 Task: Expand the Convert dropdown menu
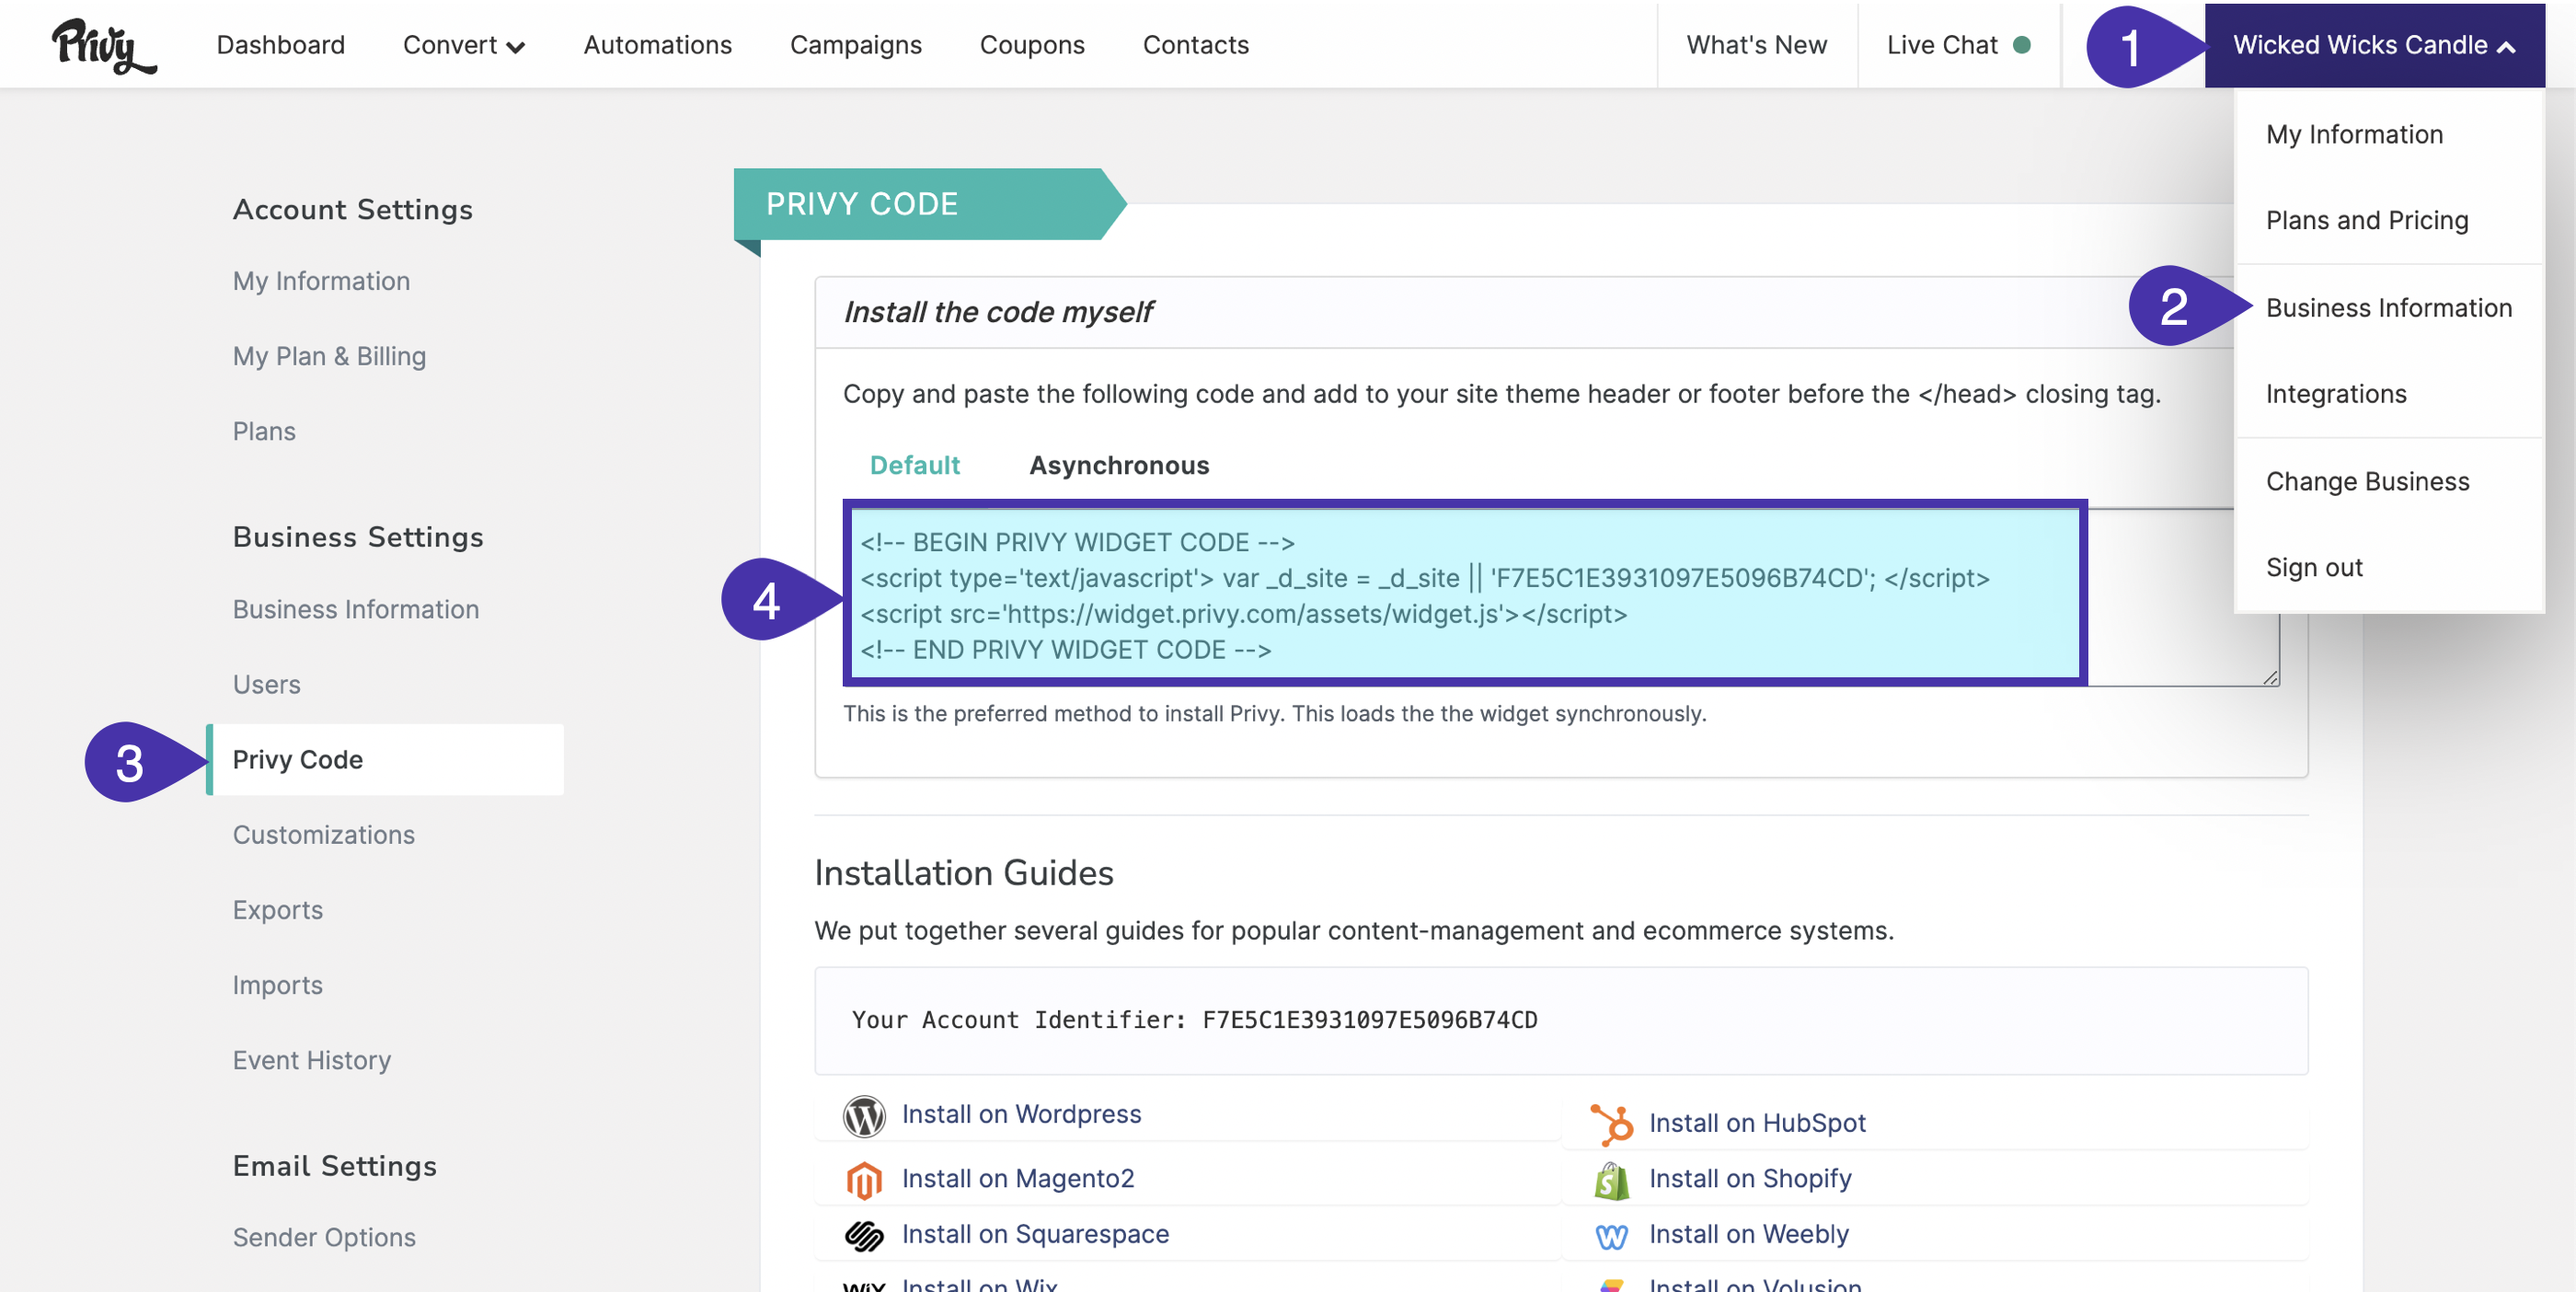coord(464,45)
